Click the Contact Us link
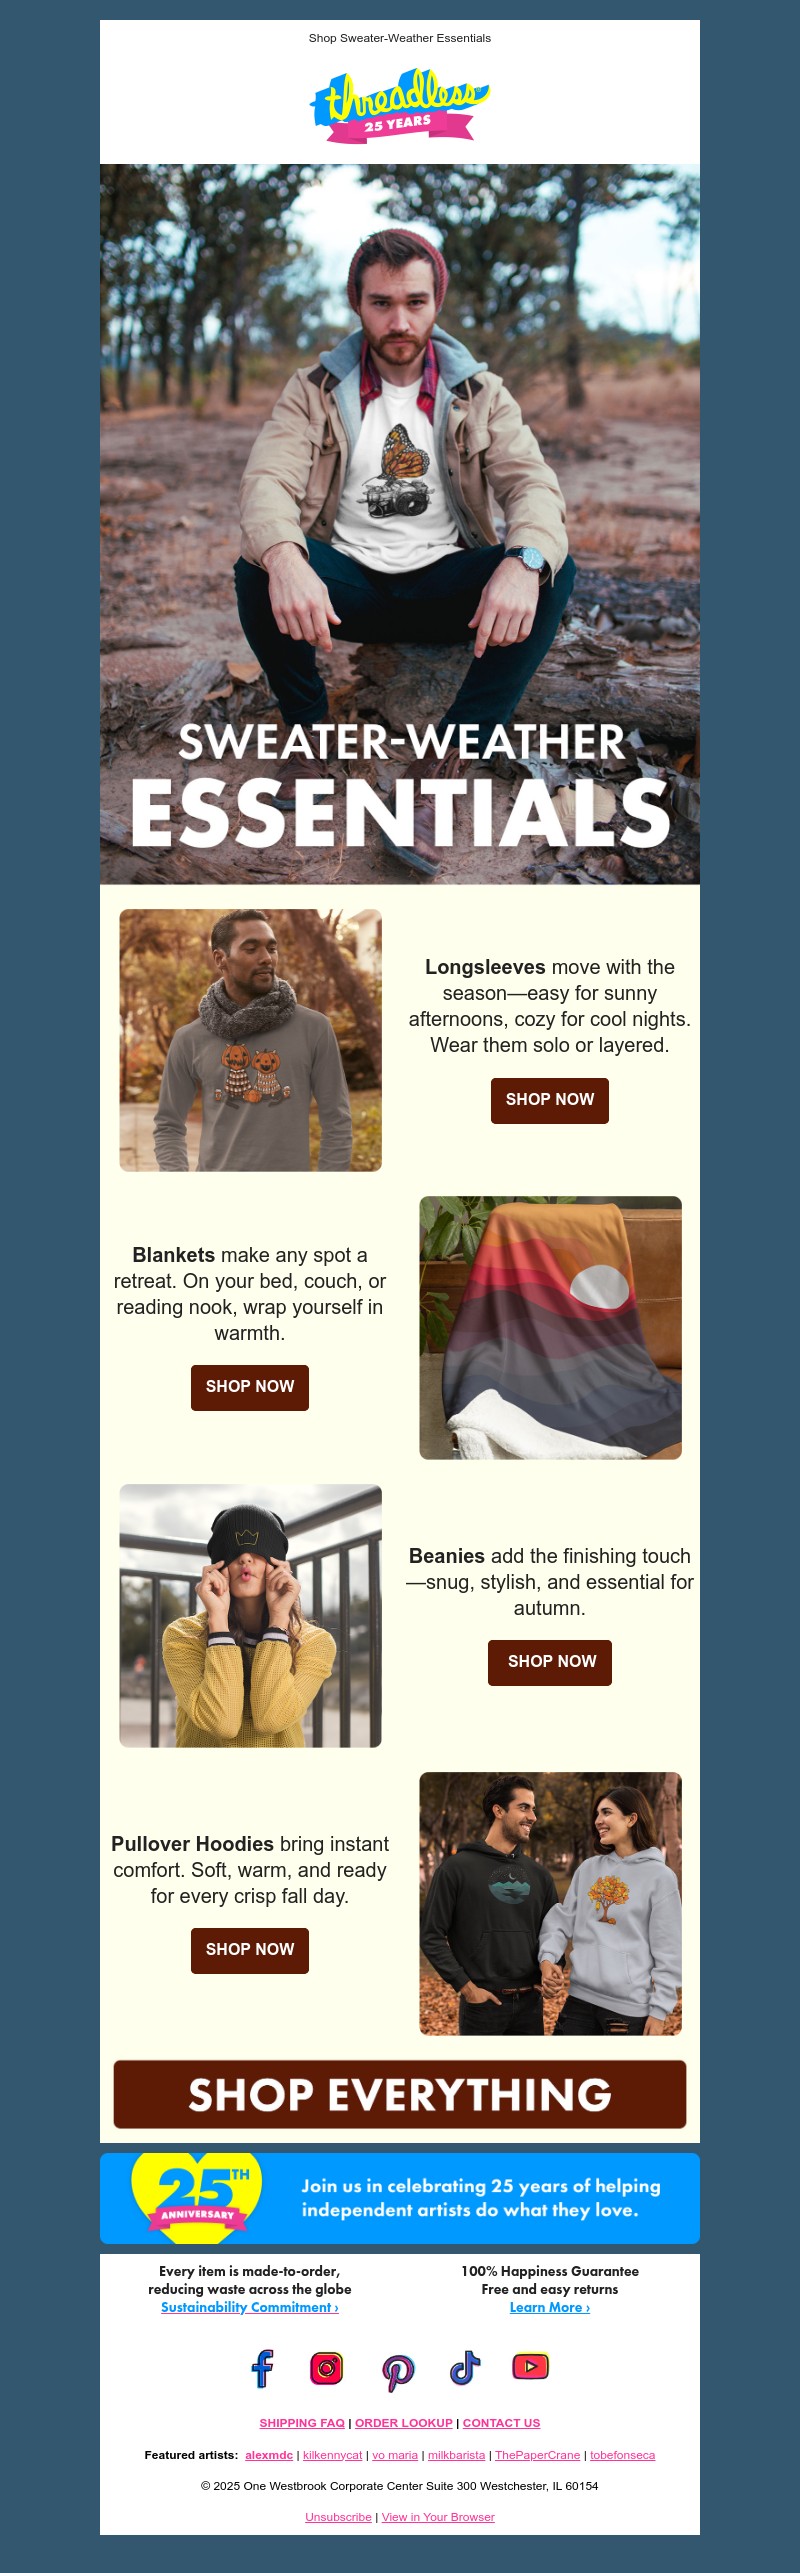Screen dimensions: 800x2573 click(501, 2423)
